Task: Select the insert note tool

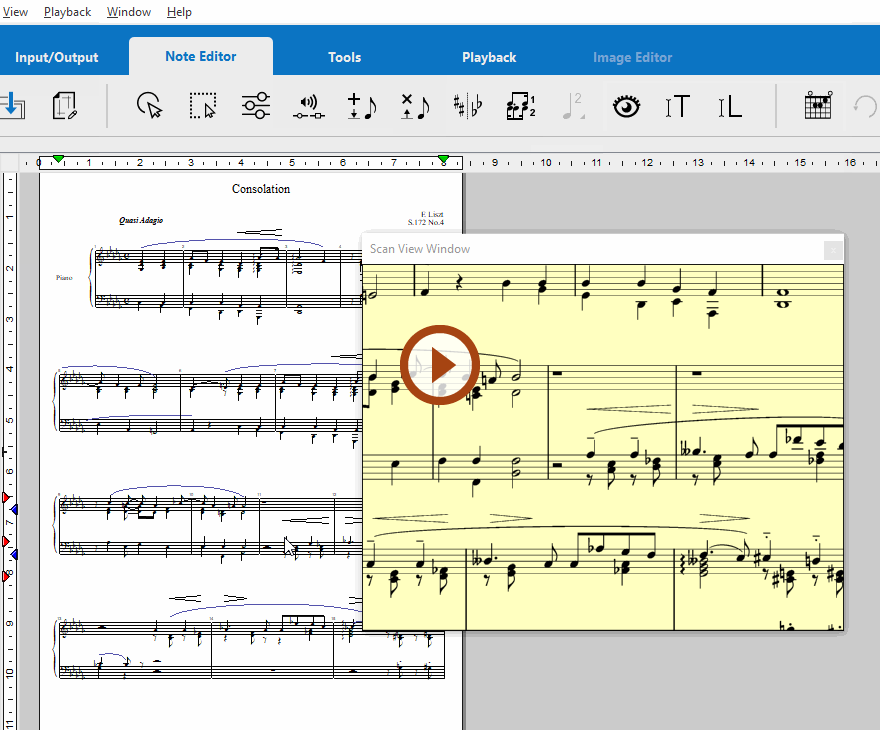Action: point(361,106)
